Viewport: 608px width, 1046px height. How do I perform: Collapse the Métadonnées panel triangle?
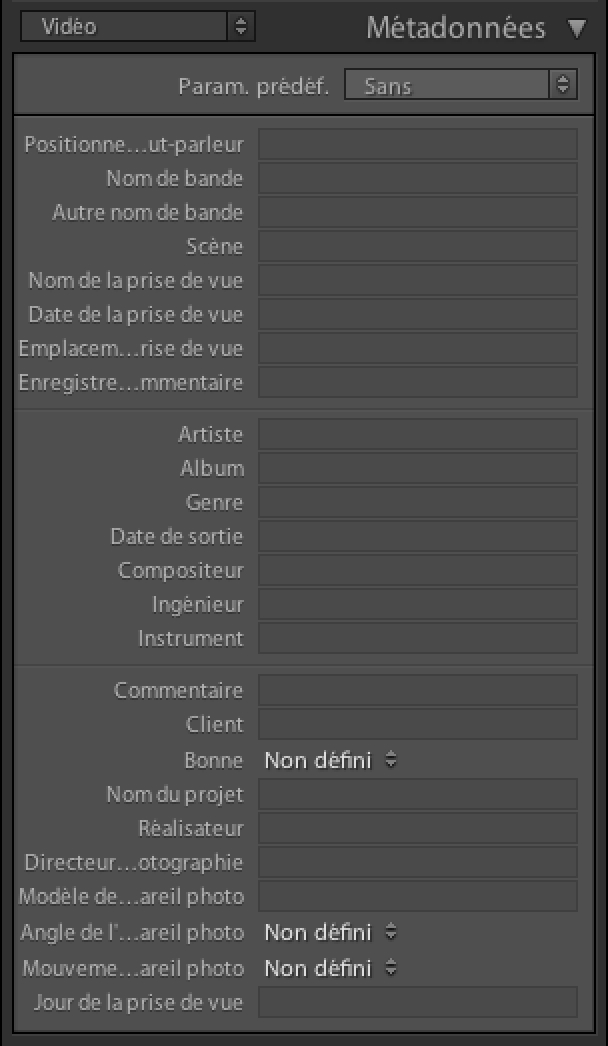click(x=576, y=29)
